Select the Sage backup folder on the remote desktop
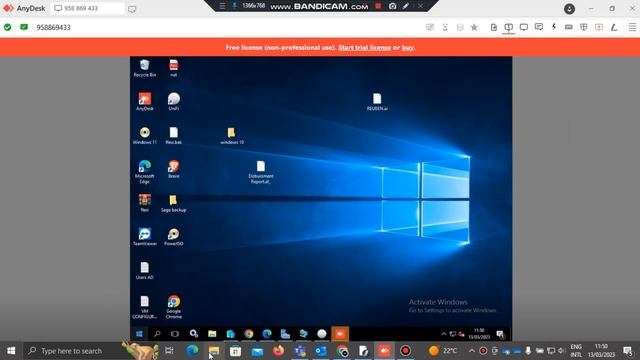 [173, 203]
